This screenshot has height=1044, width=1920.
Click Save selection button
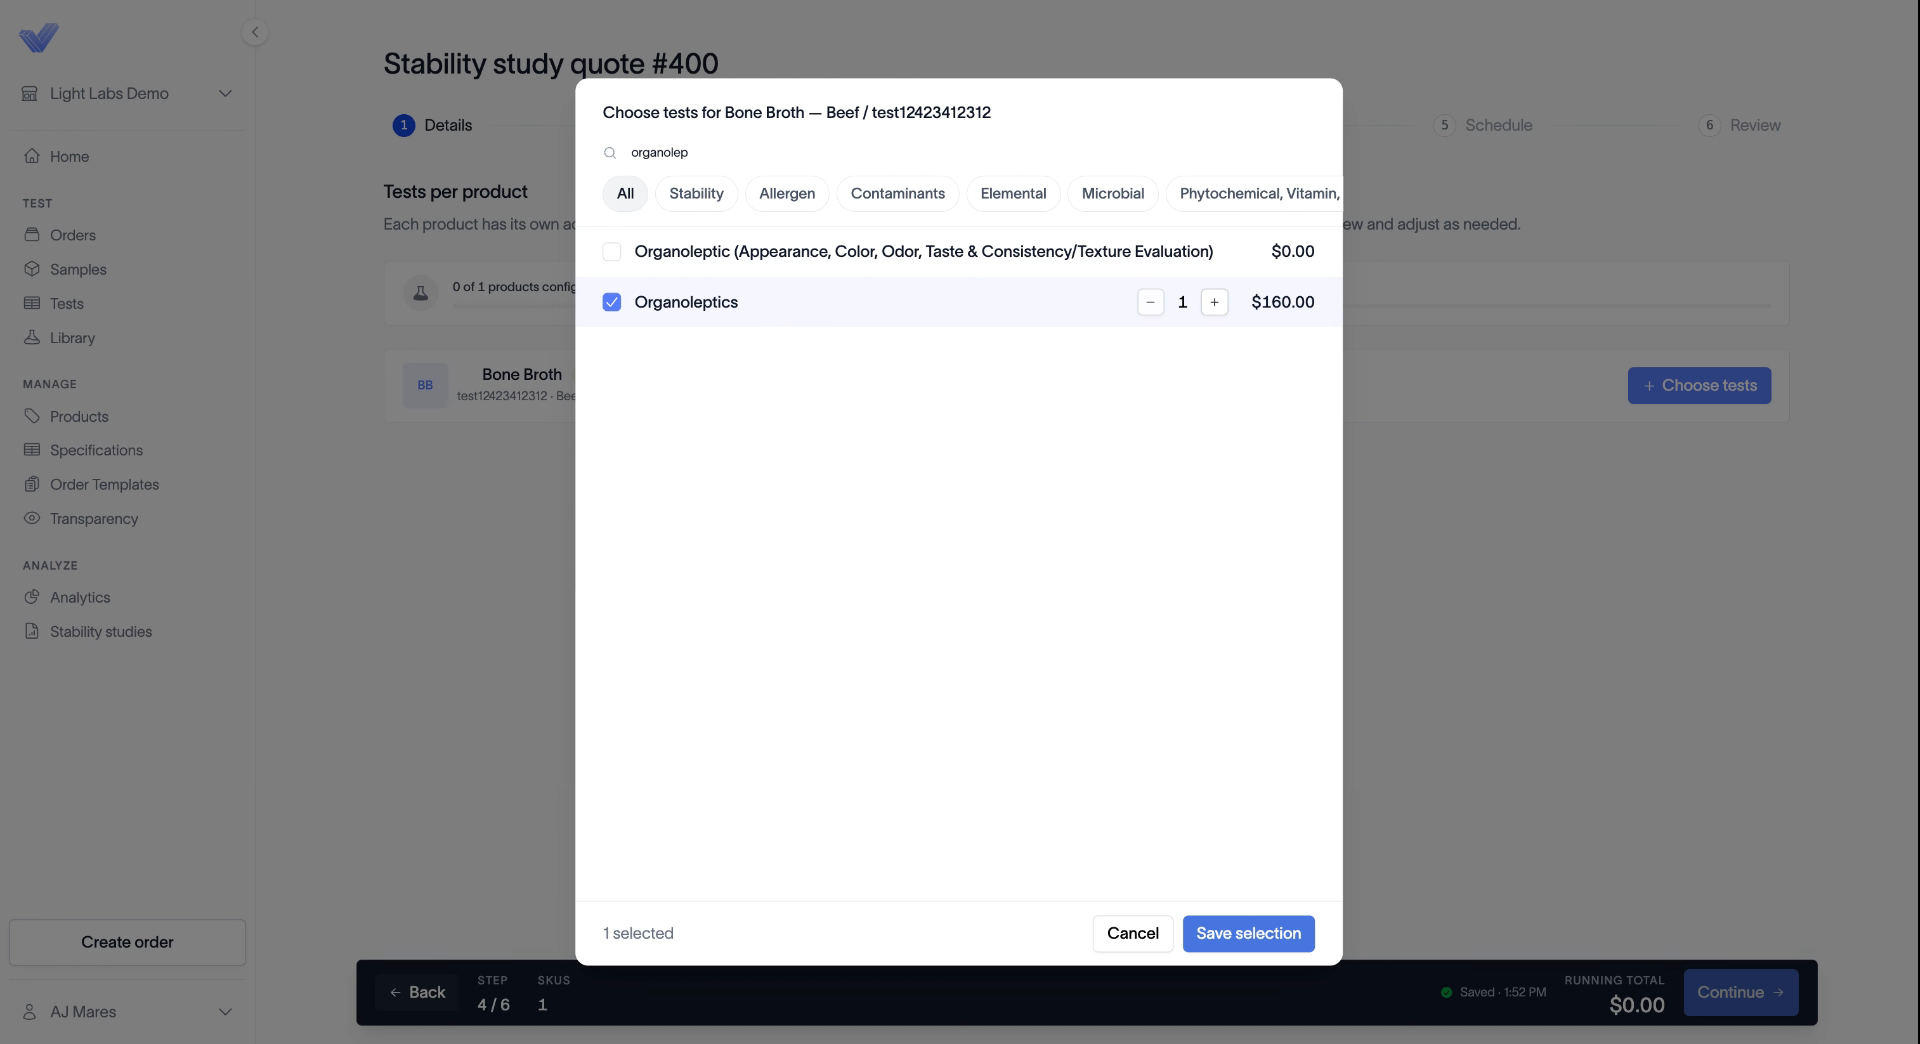(1248, 934)
